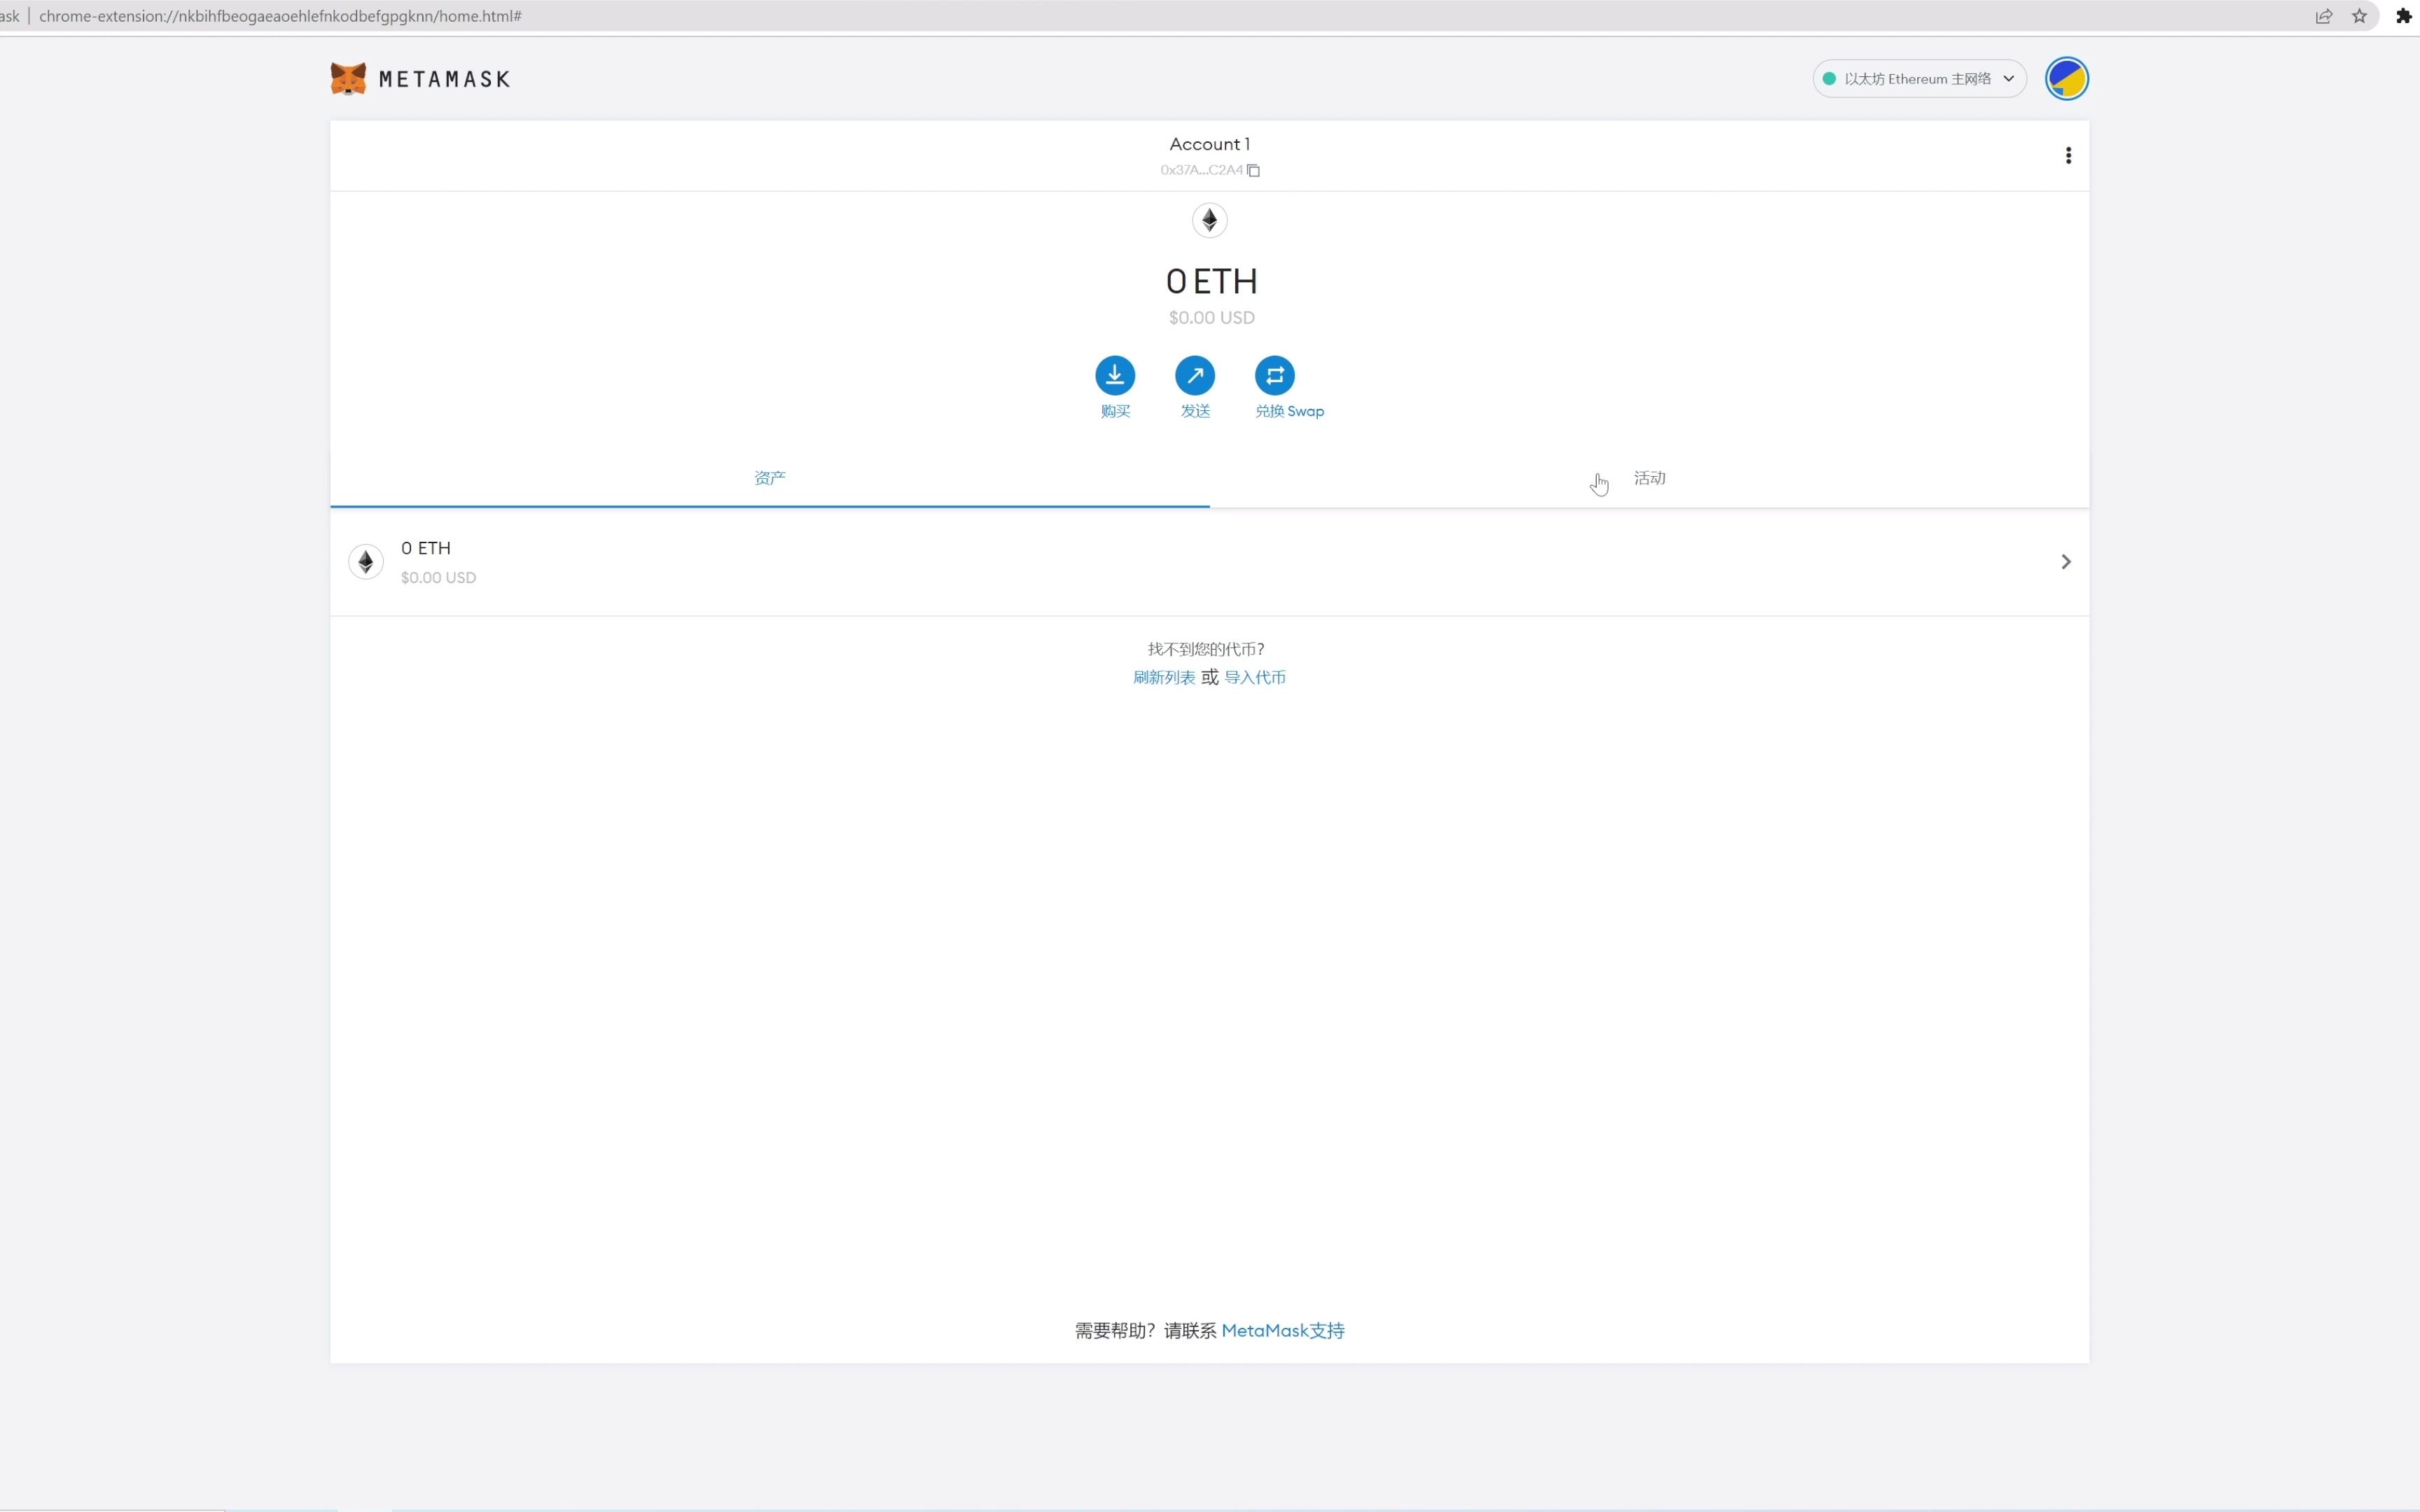2420x1512 pixels.
Task: Click the 购买 label under the buy button
Action: (1115, 411)
